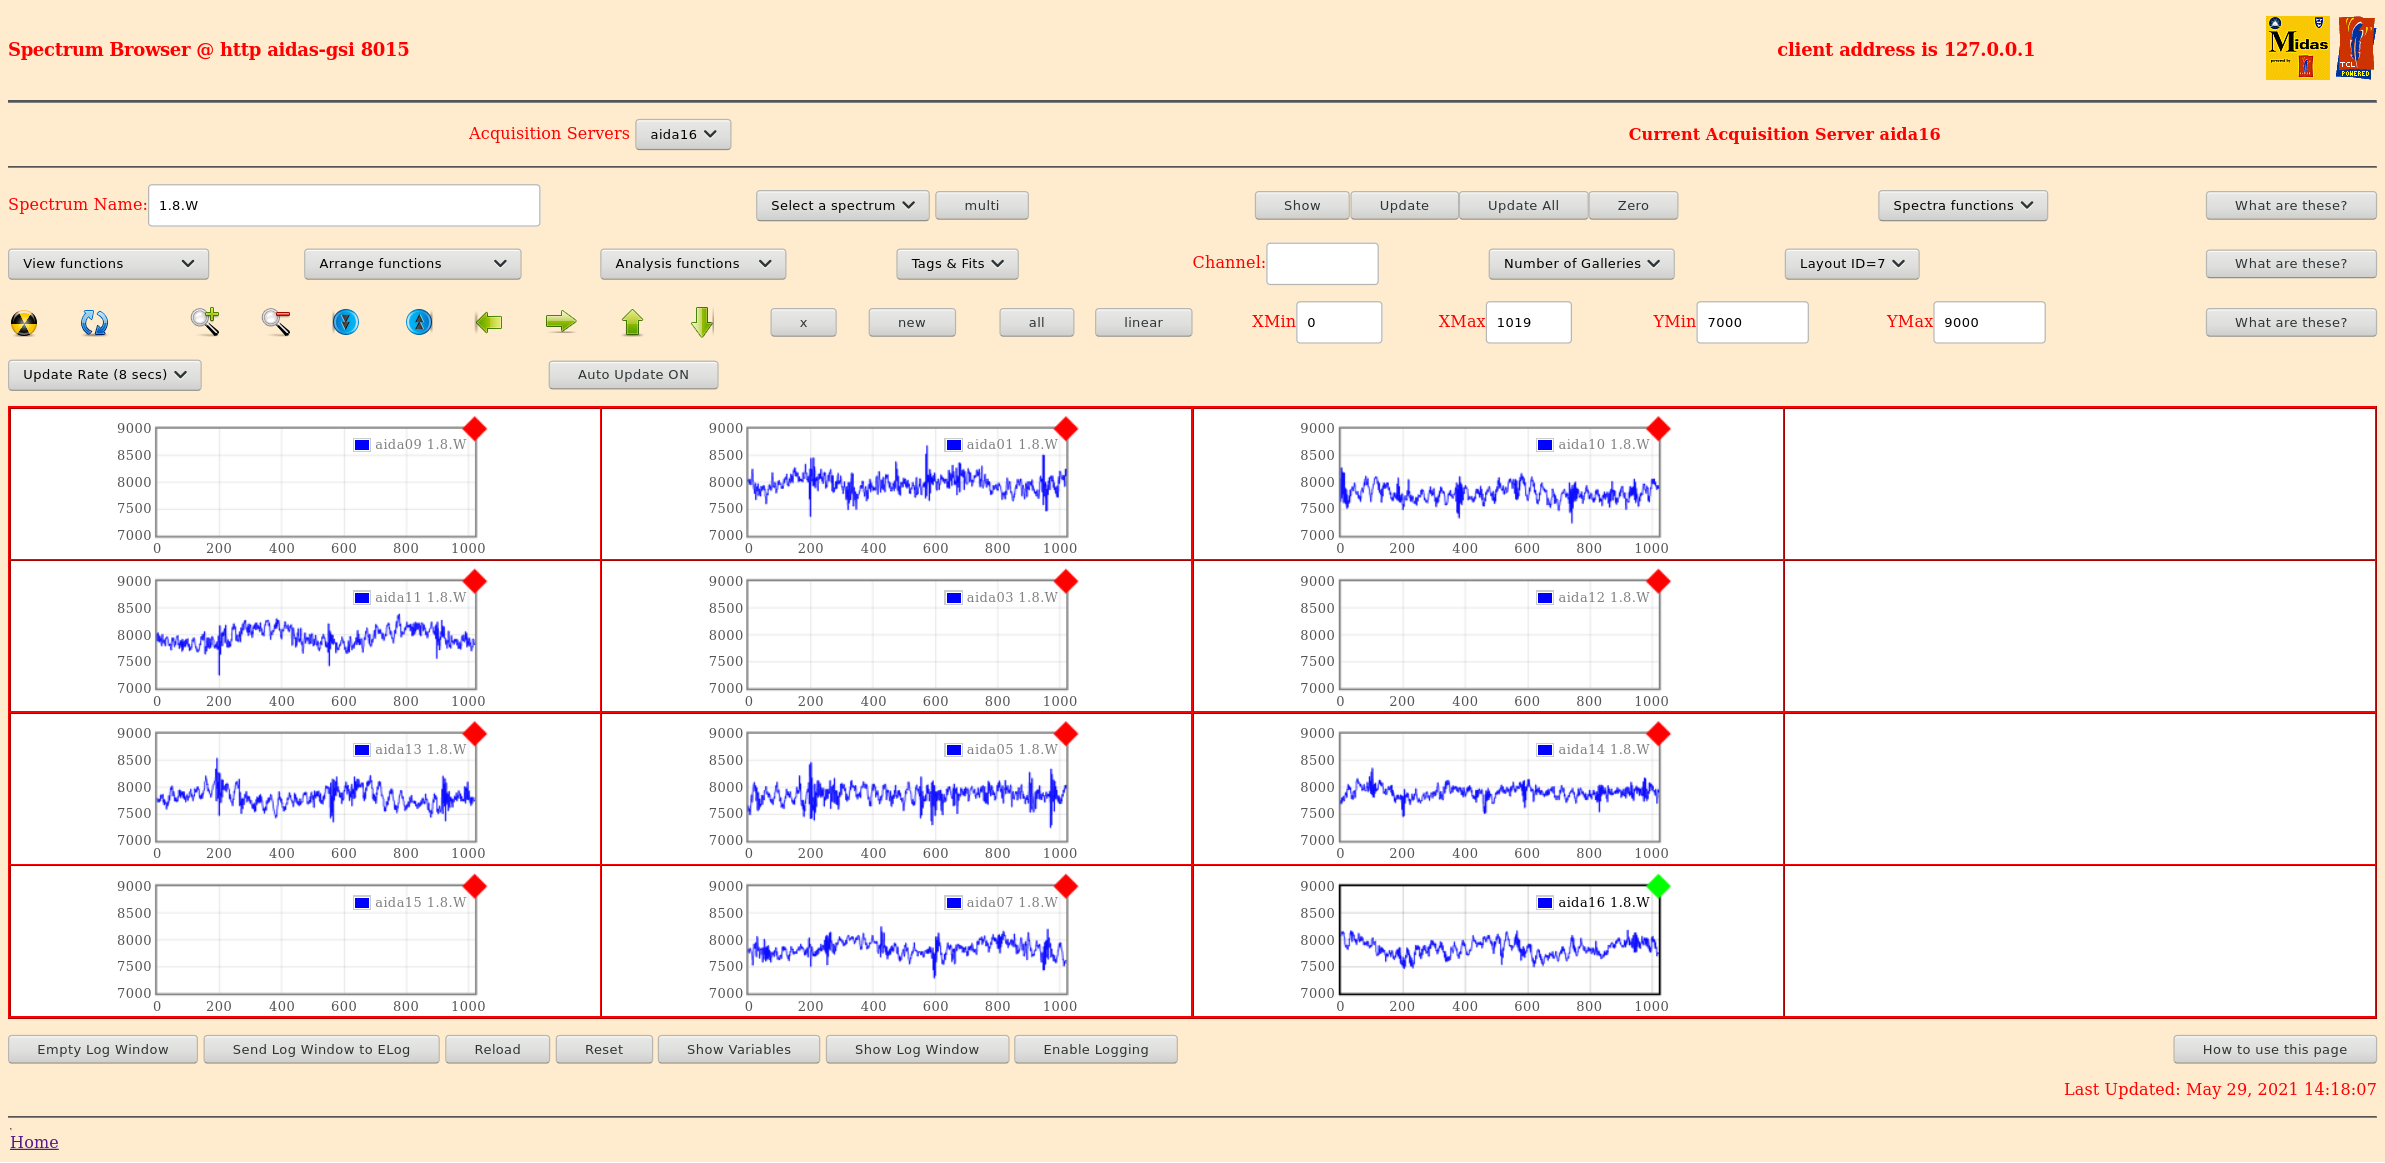Click the green left arrow icon
This screenshot has height=1163, width=2385.
click(x=488, y=322)
